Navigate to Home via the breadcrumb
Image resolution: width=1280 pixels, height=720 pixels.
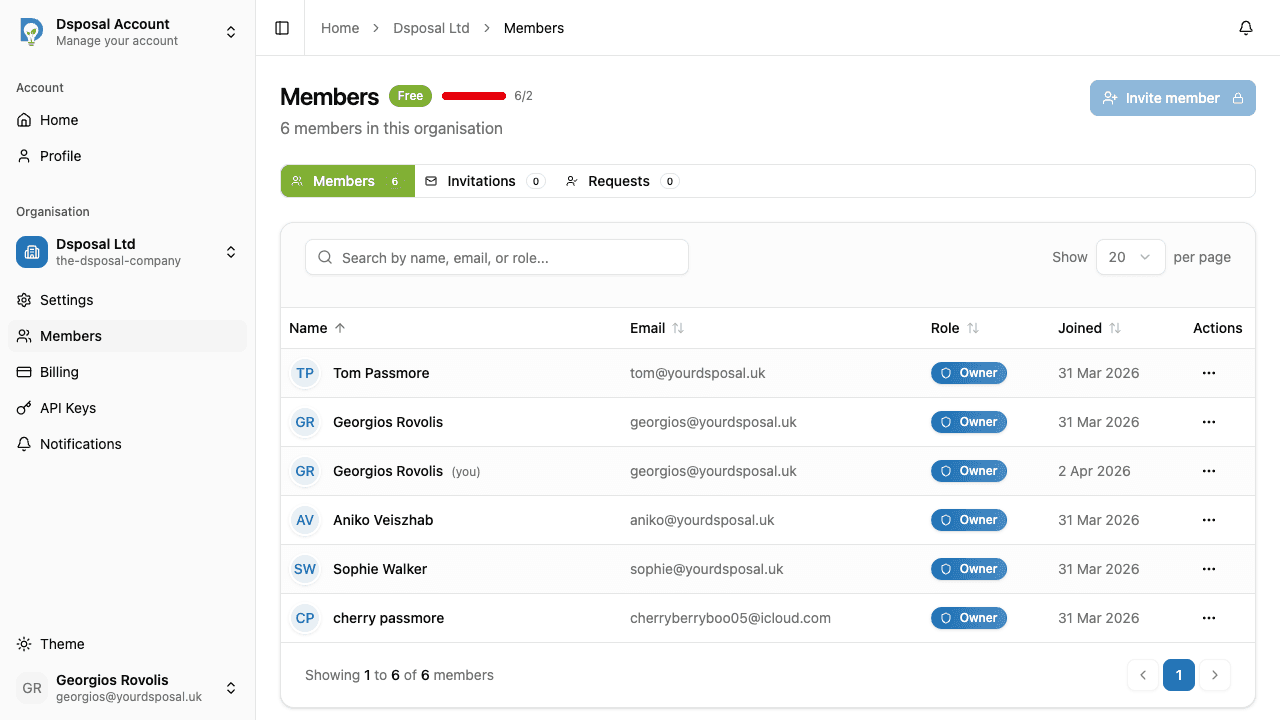coord(339,27)
